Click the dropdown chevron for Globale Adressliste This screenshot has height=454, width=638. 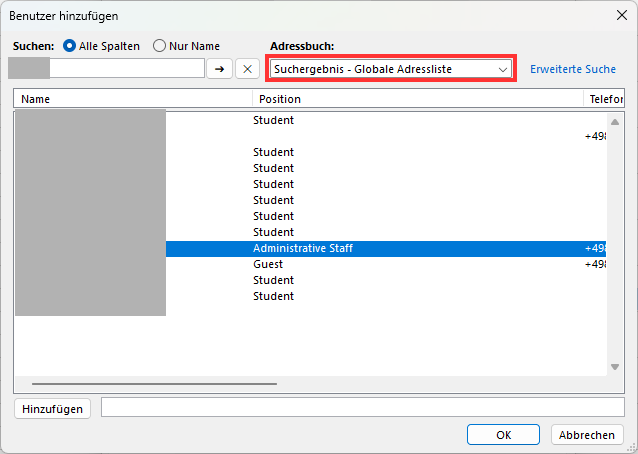tap(503, 69)
